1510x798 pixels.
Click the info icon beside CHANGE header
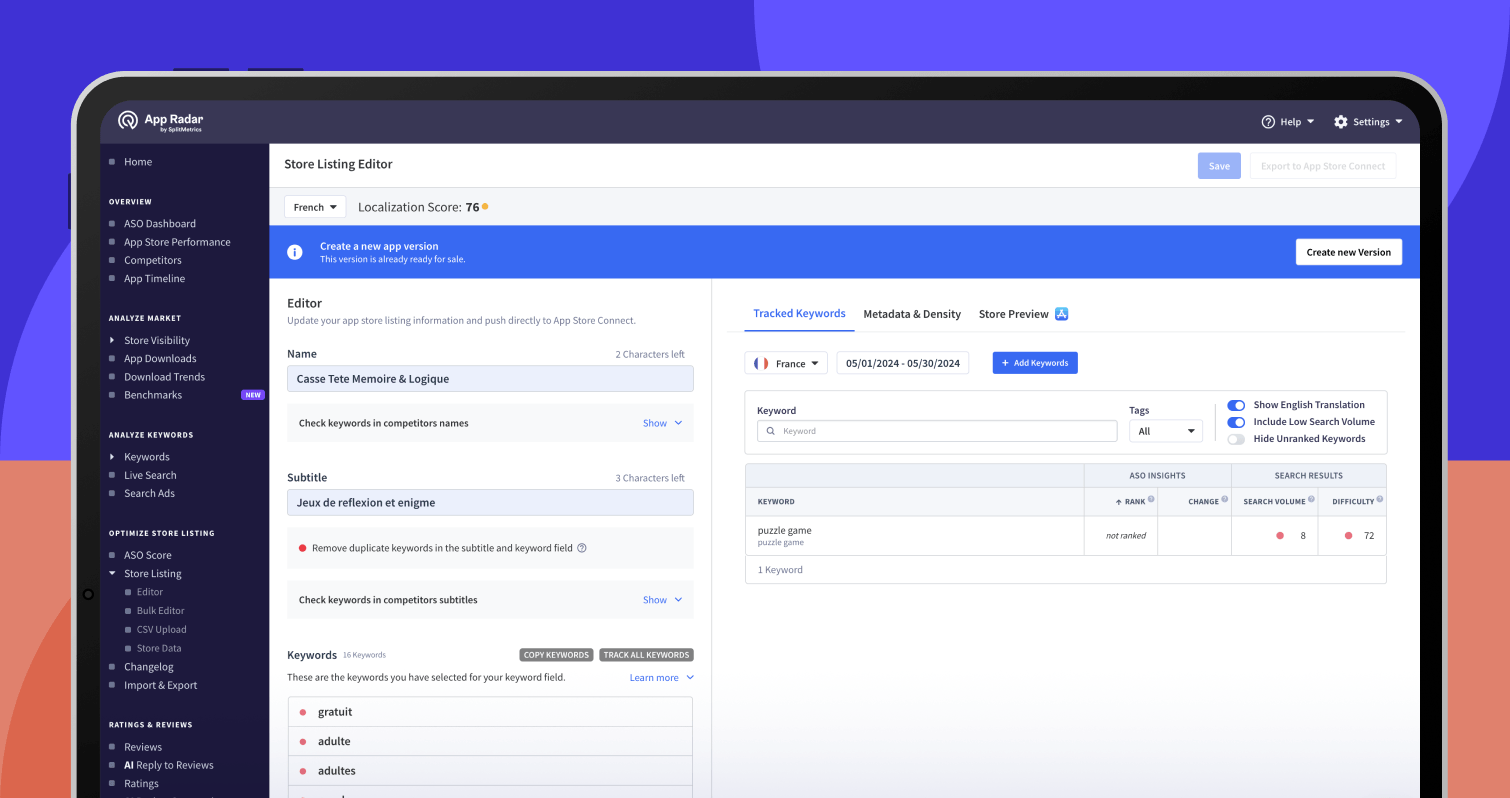[1224, 500]
